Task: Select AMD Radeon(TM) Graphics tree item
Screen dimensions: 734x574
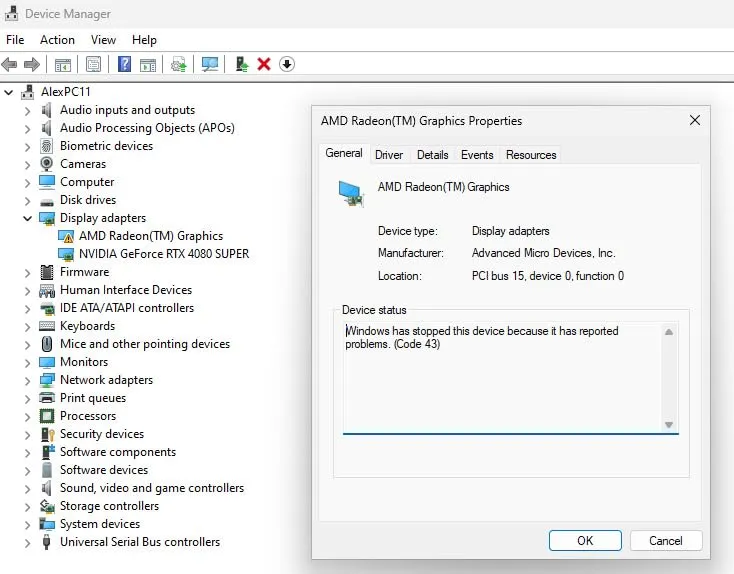Action: [151, 236]
